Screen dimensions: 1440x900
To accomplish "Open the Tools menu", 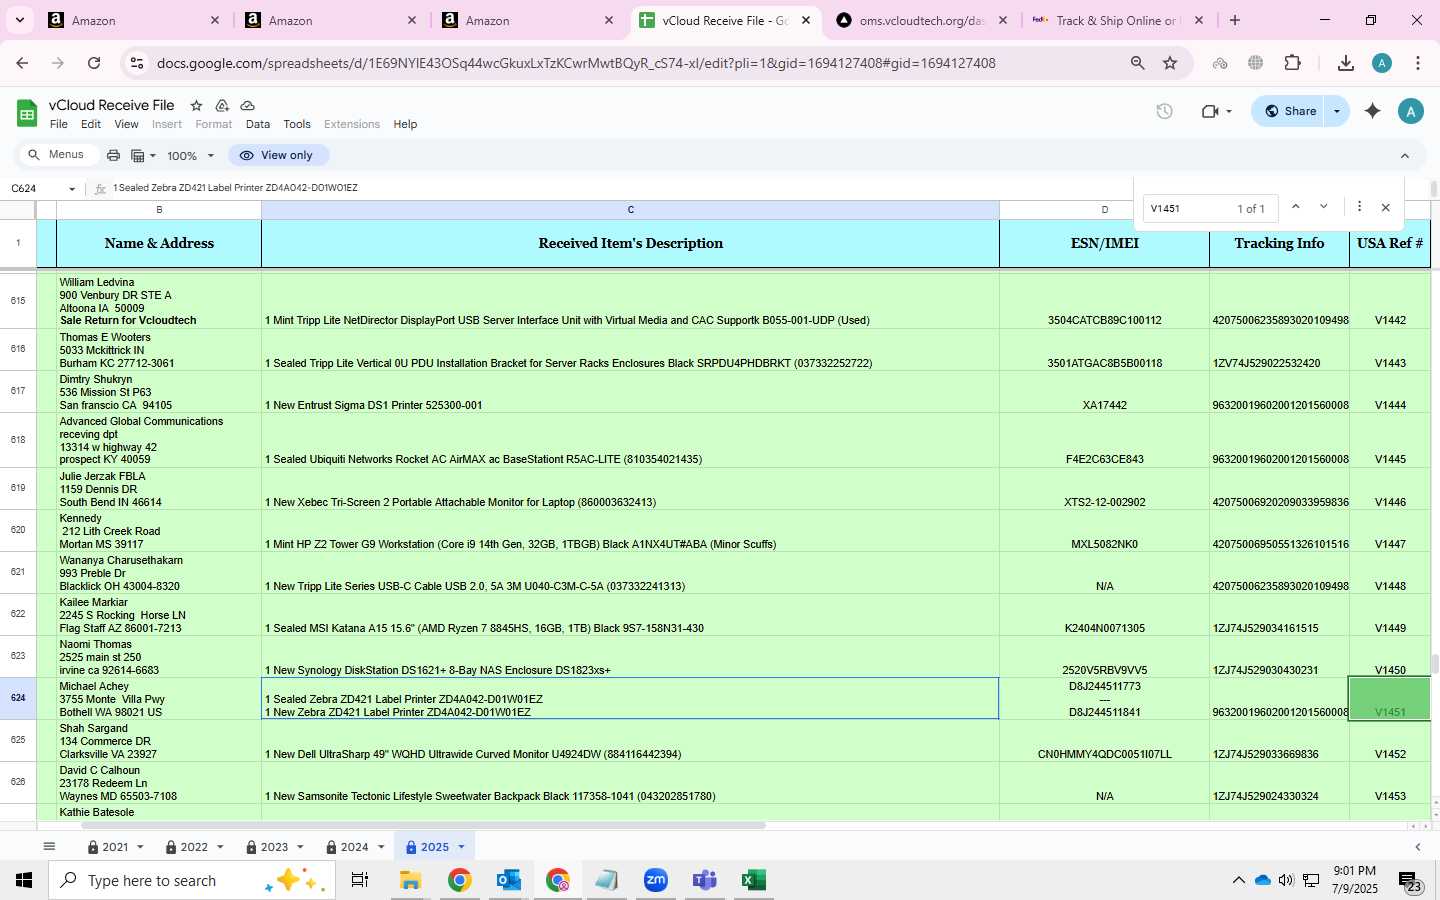I will [x=297, y=124].
